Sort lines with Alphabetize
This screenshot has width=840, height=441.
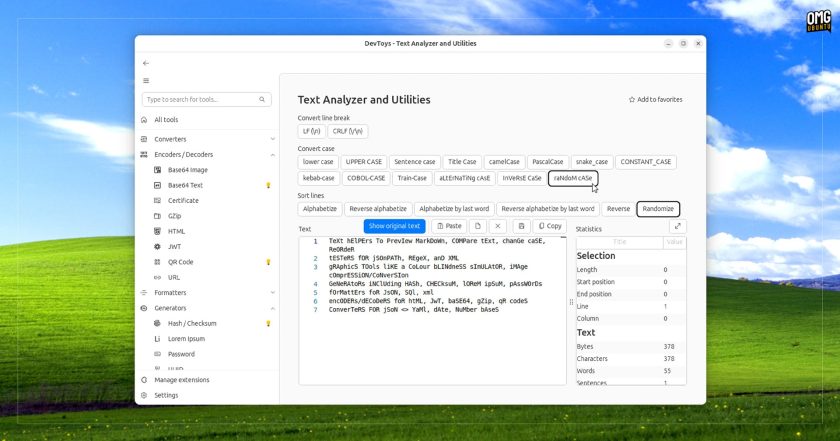(x=320, y=209)
